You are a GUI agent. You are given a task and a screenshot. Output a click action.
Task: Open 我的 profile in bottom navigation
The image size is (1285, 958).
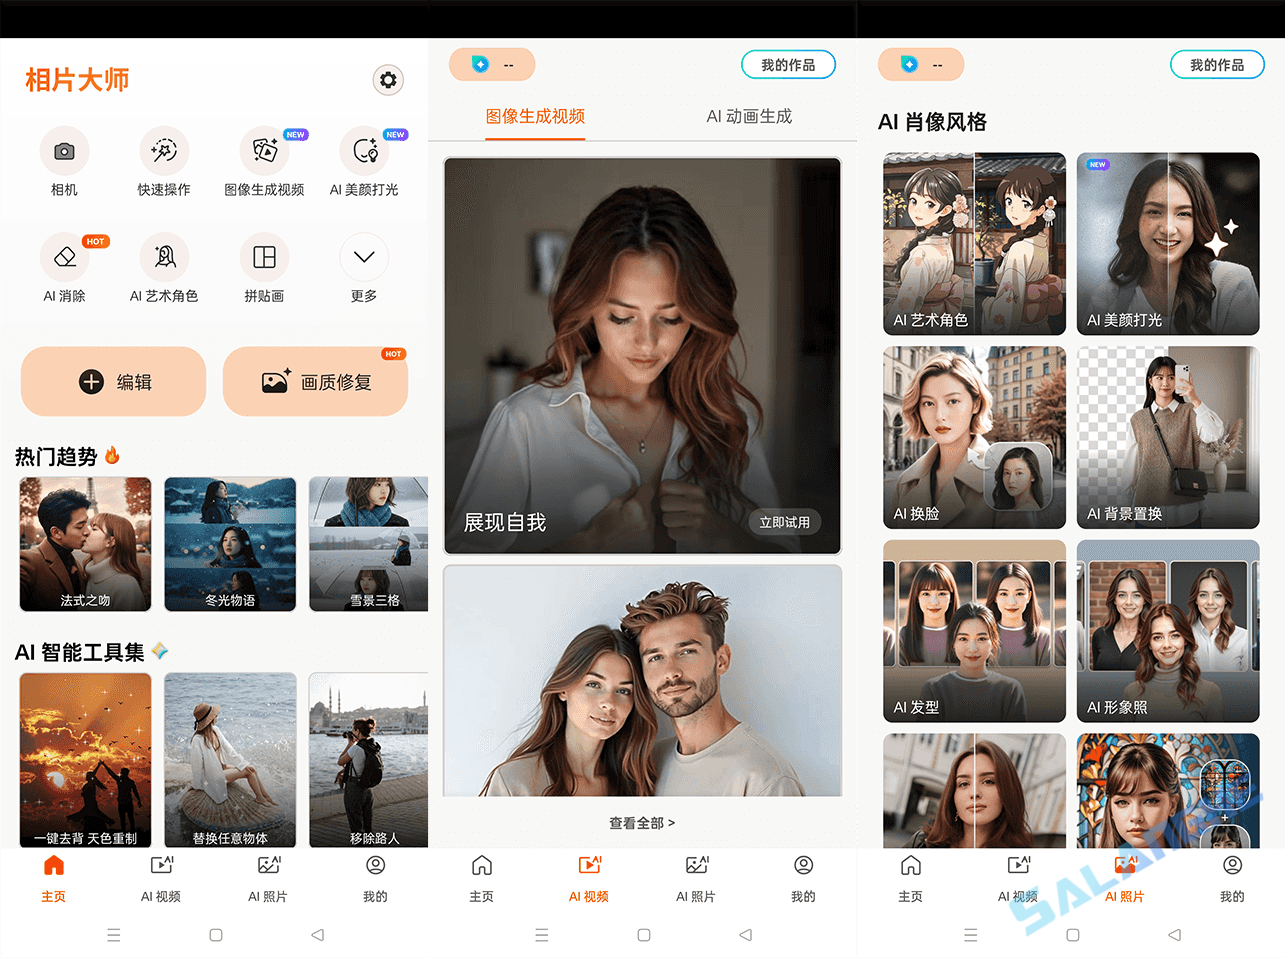pyautogui.click(x=375, y=878)
